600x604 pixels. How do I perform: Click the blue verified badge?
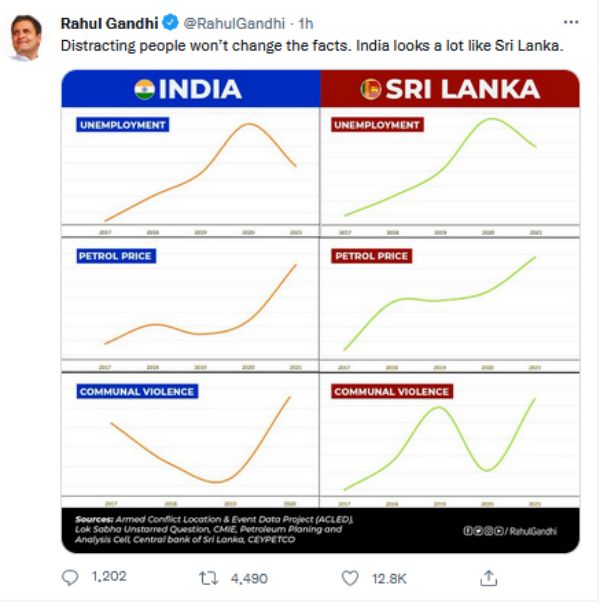171,23
